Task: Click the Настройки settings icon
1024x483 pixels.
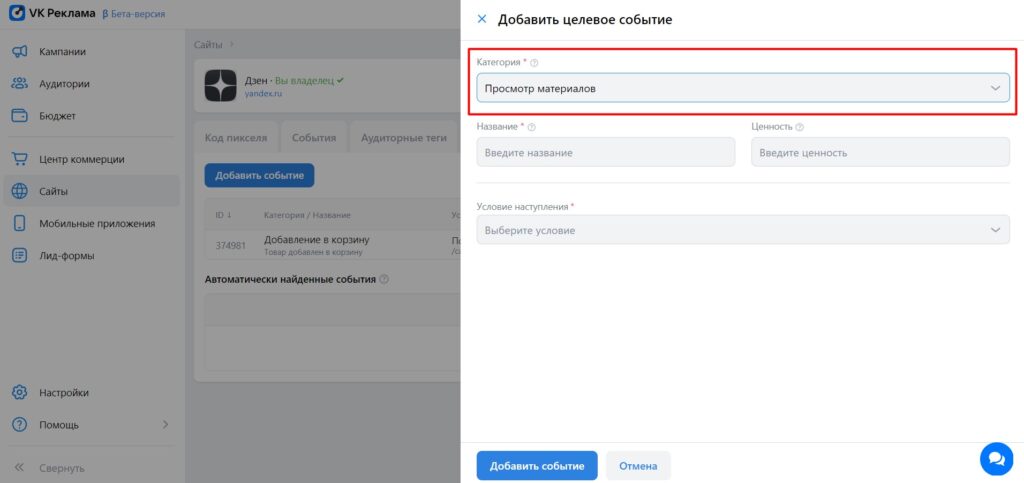Action: [19, 393]
